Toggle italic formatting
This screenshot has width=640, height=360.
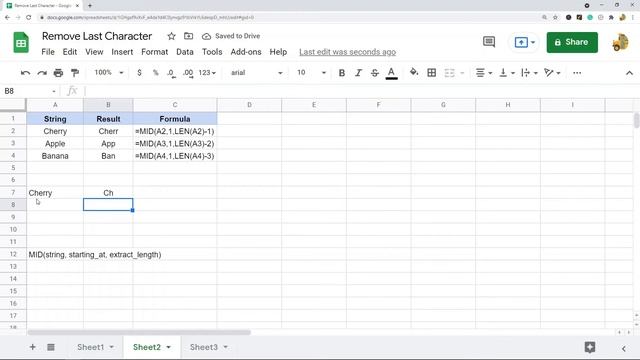point(358,73)
